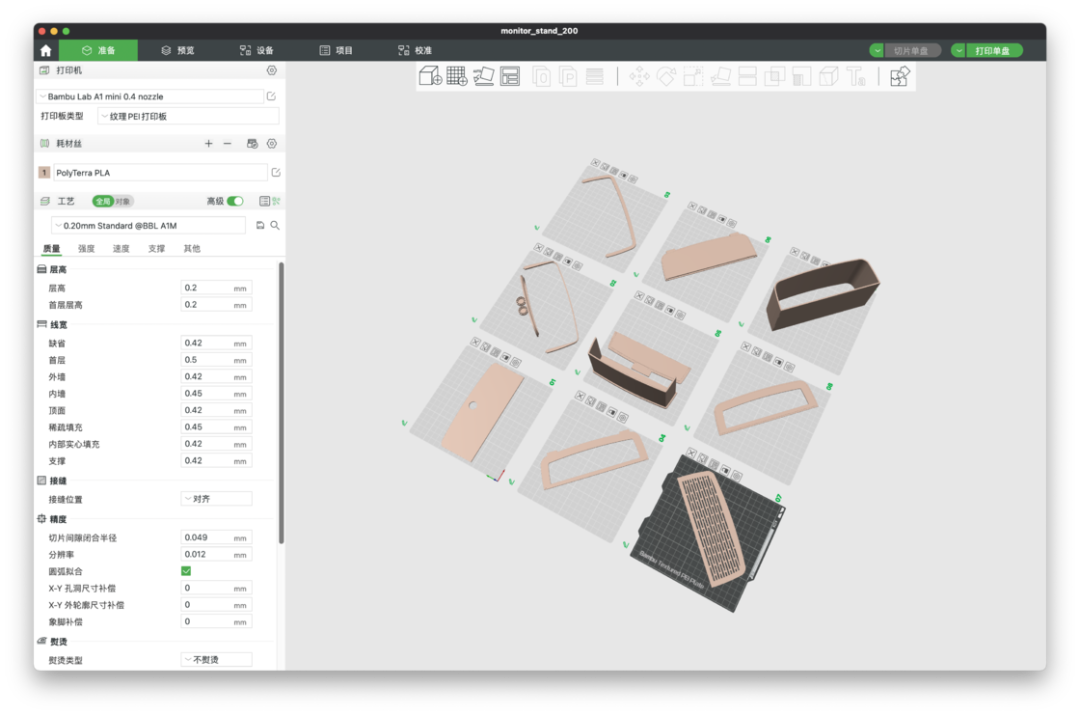Image resolution: width=1080 pixels, height=715 pixels.
Task: Remove a filament with the minus icon
Action: click(x=227, y=143)
